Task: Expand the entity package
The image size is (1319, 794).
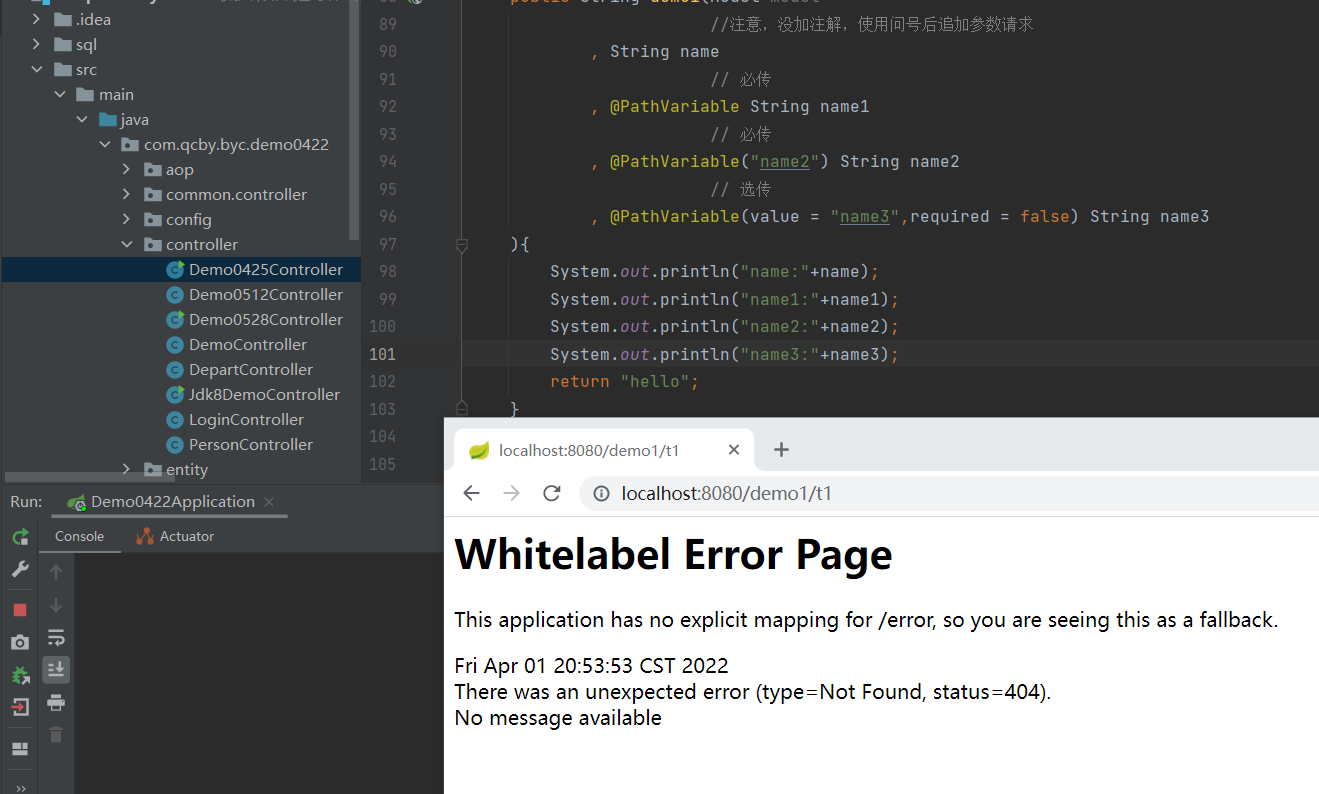Action: coord(125,468)
